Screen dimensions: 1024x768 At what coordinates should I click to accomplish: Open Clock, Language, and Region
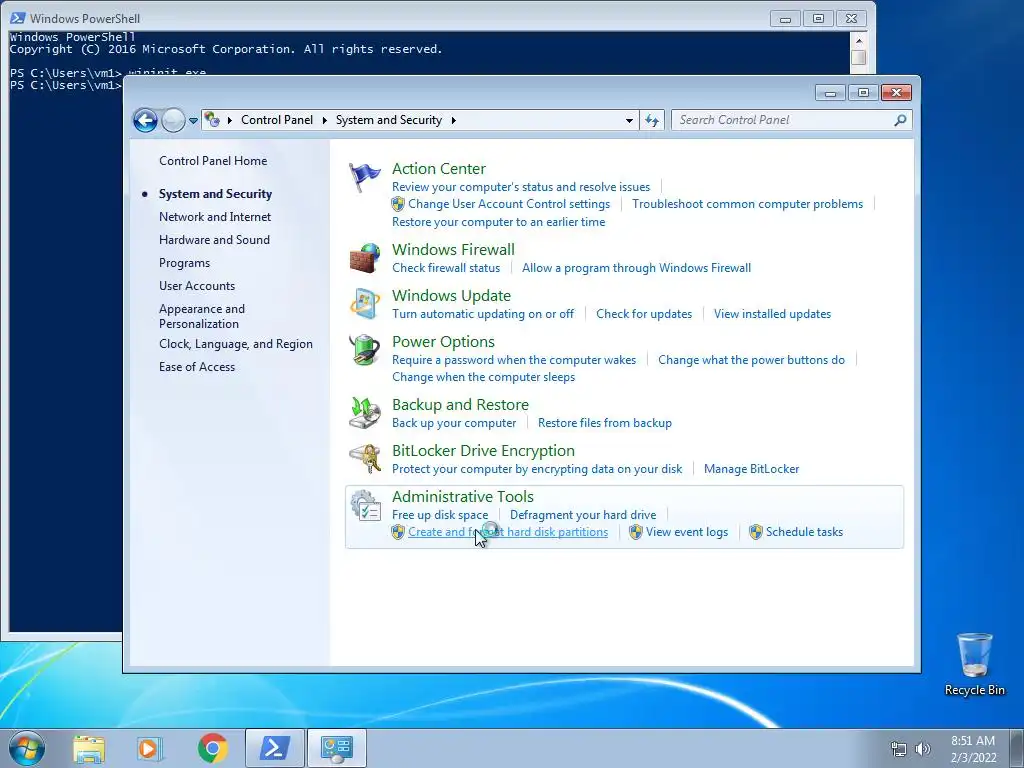click(236, 344)
